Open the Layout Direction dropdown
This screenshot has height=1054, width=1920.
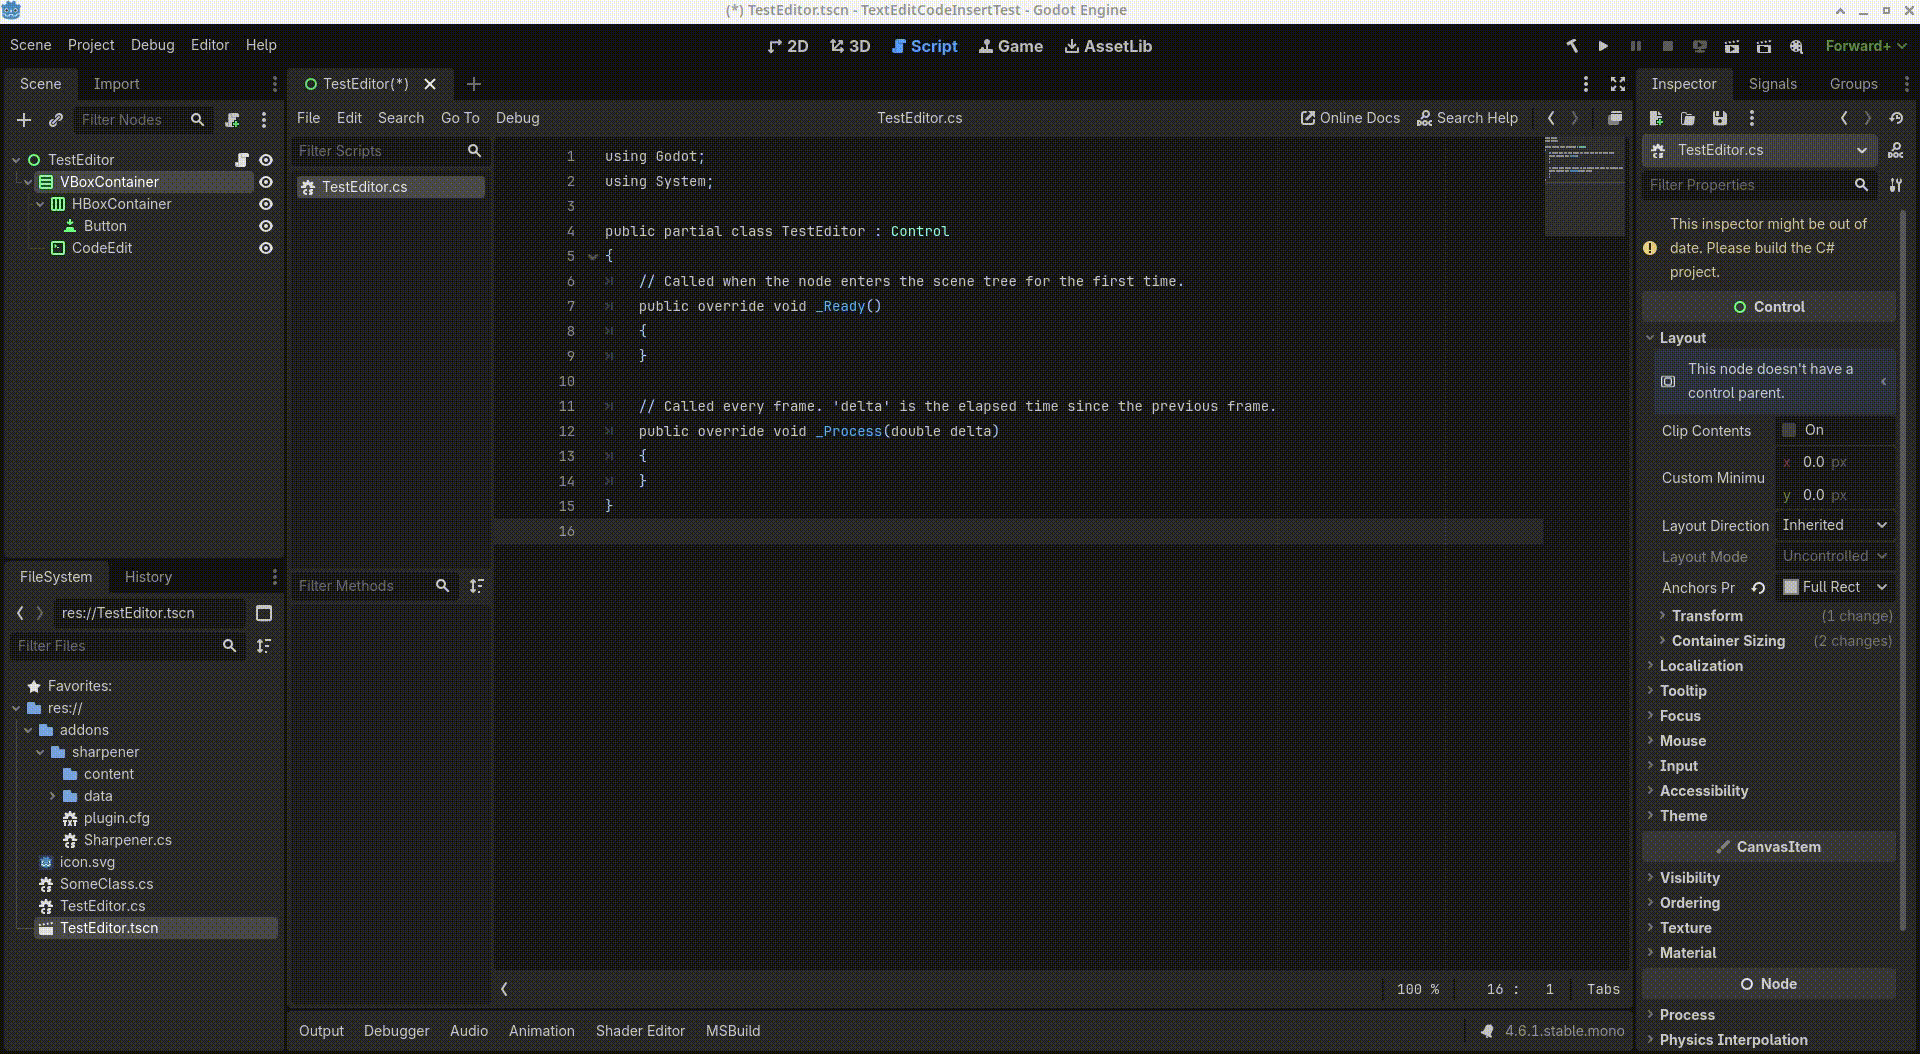click(1835, 525)
